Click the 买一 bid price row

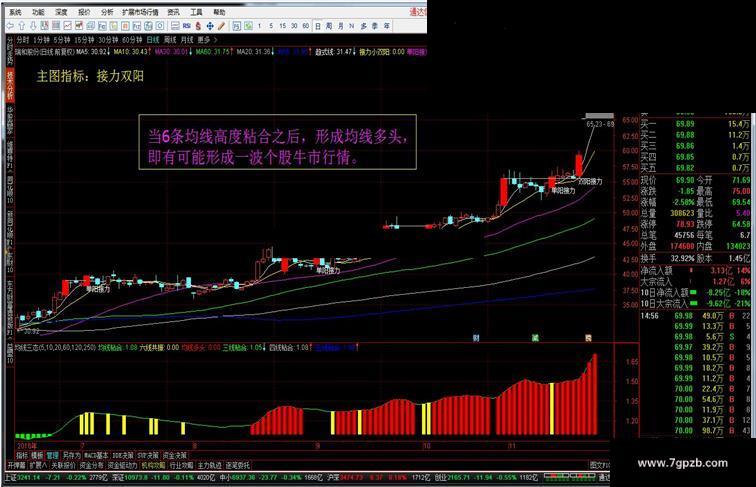pyautogui.click(x=695, y=124)
